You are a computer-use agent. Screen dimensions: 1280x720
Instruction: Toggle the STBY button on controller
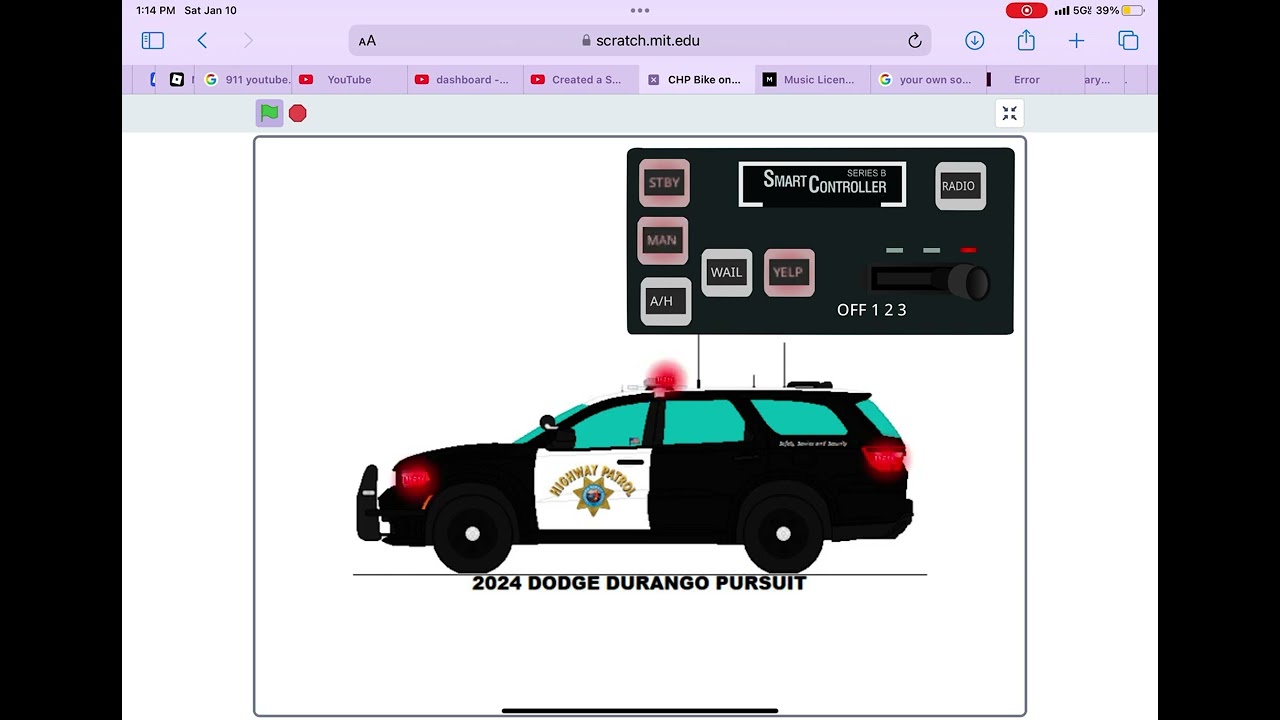point(664,183)
